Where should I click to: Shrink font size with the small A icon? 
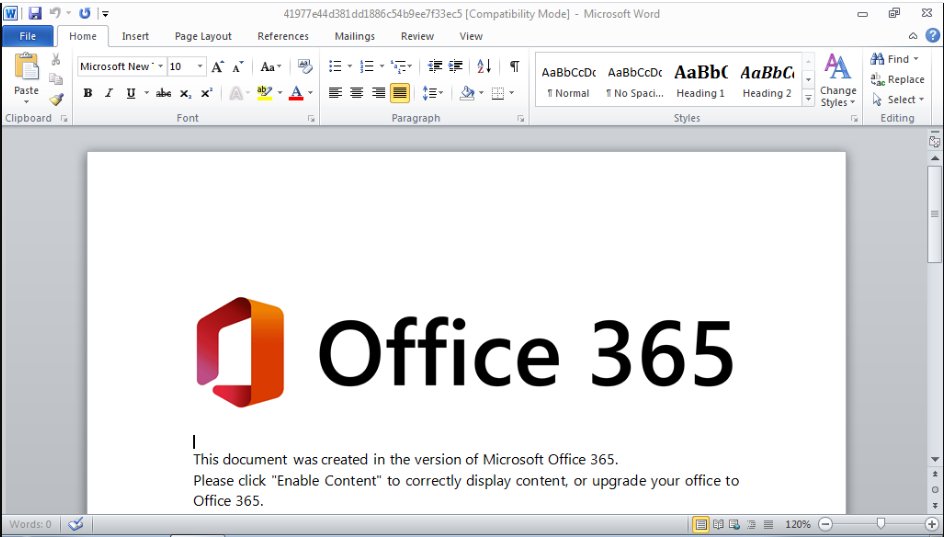(238, 66)
